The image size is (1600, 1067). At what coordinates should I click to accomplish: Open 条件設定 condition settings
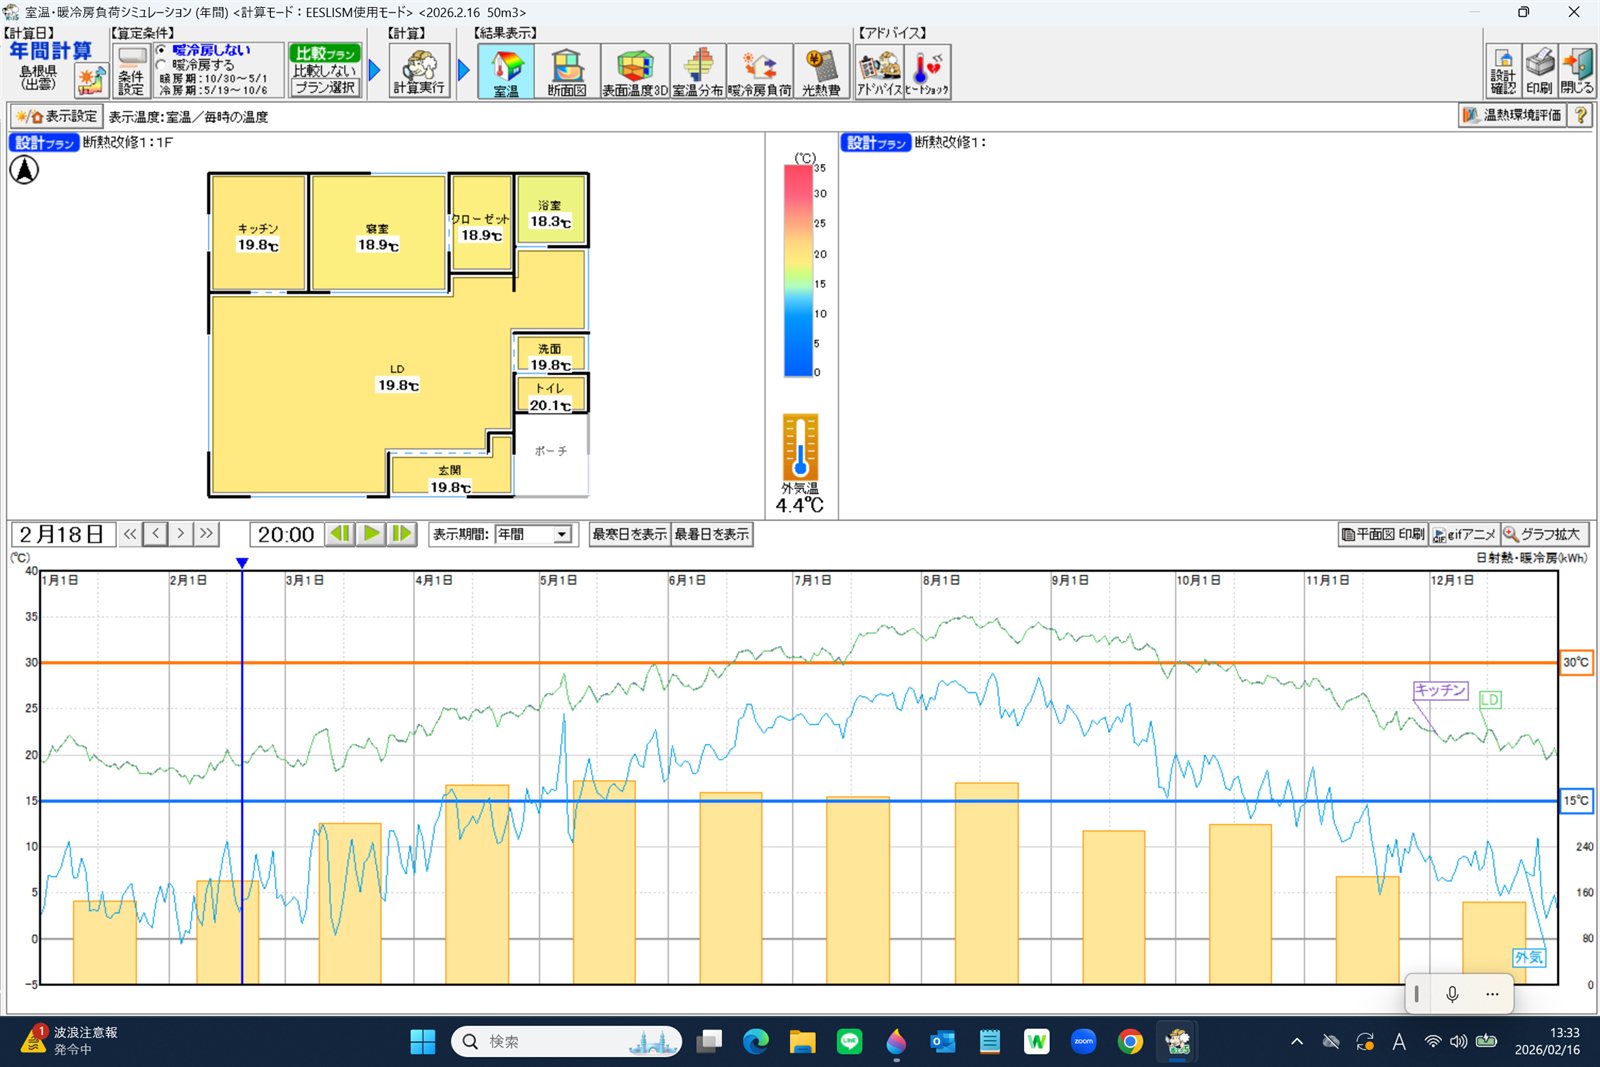click(x=131, y=71)
